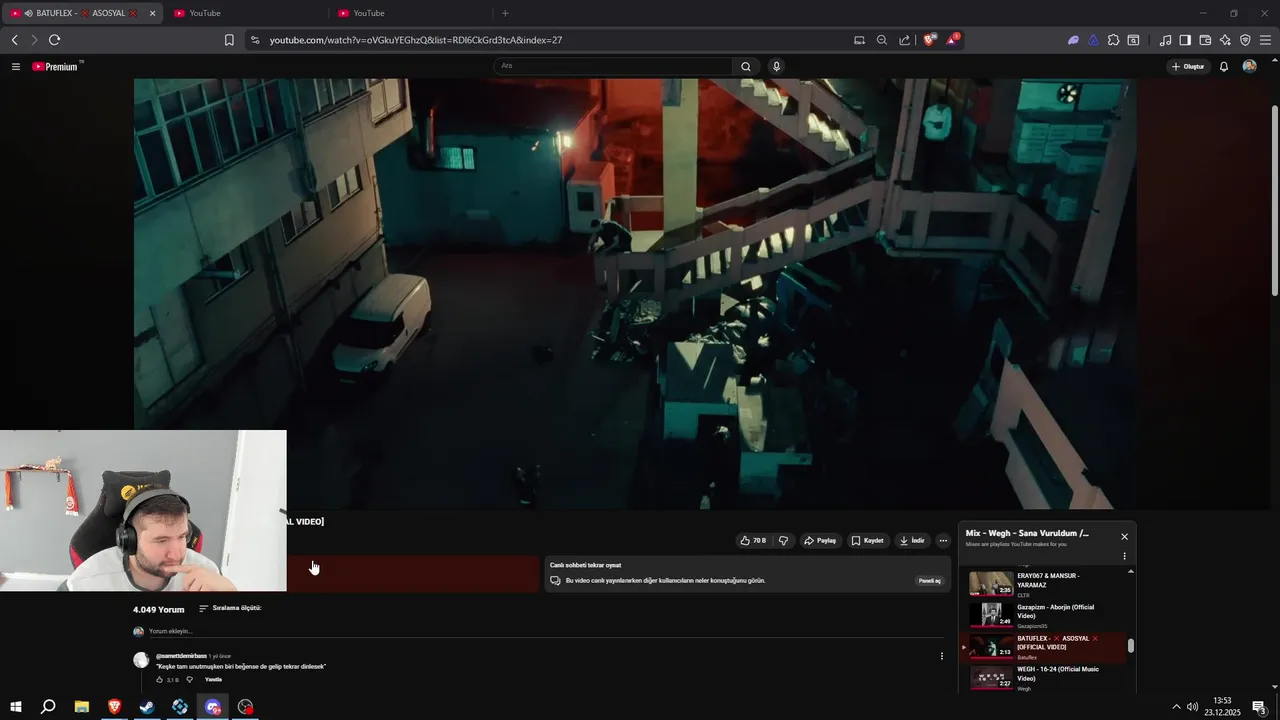This screenshot has width=1280, height=720.
Task: Click the page vertical scrollbar
Action: pyautogui.click(x=1275, y=200)
